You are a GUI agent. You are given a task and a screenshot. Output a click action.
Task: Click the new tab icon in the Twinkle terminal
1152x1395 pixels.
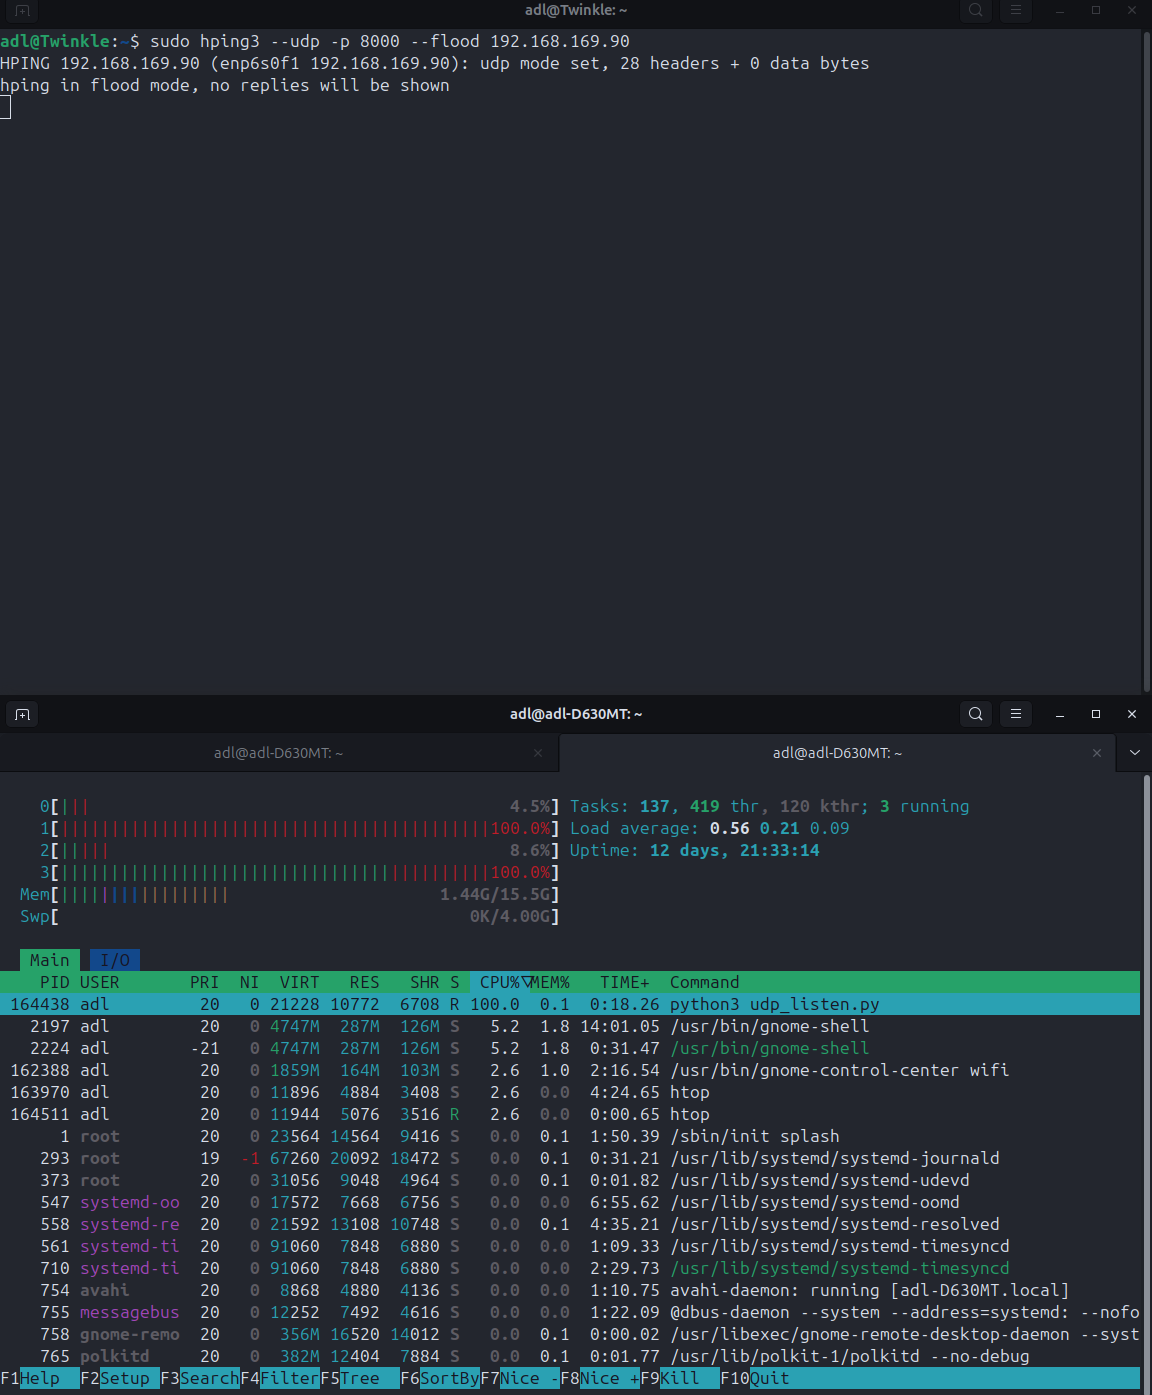pos(22,10)
